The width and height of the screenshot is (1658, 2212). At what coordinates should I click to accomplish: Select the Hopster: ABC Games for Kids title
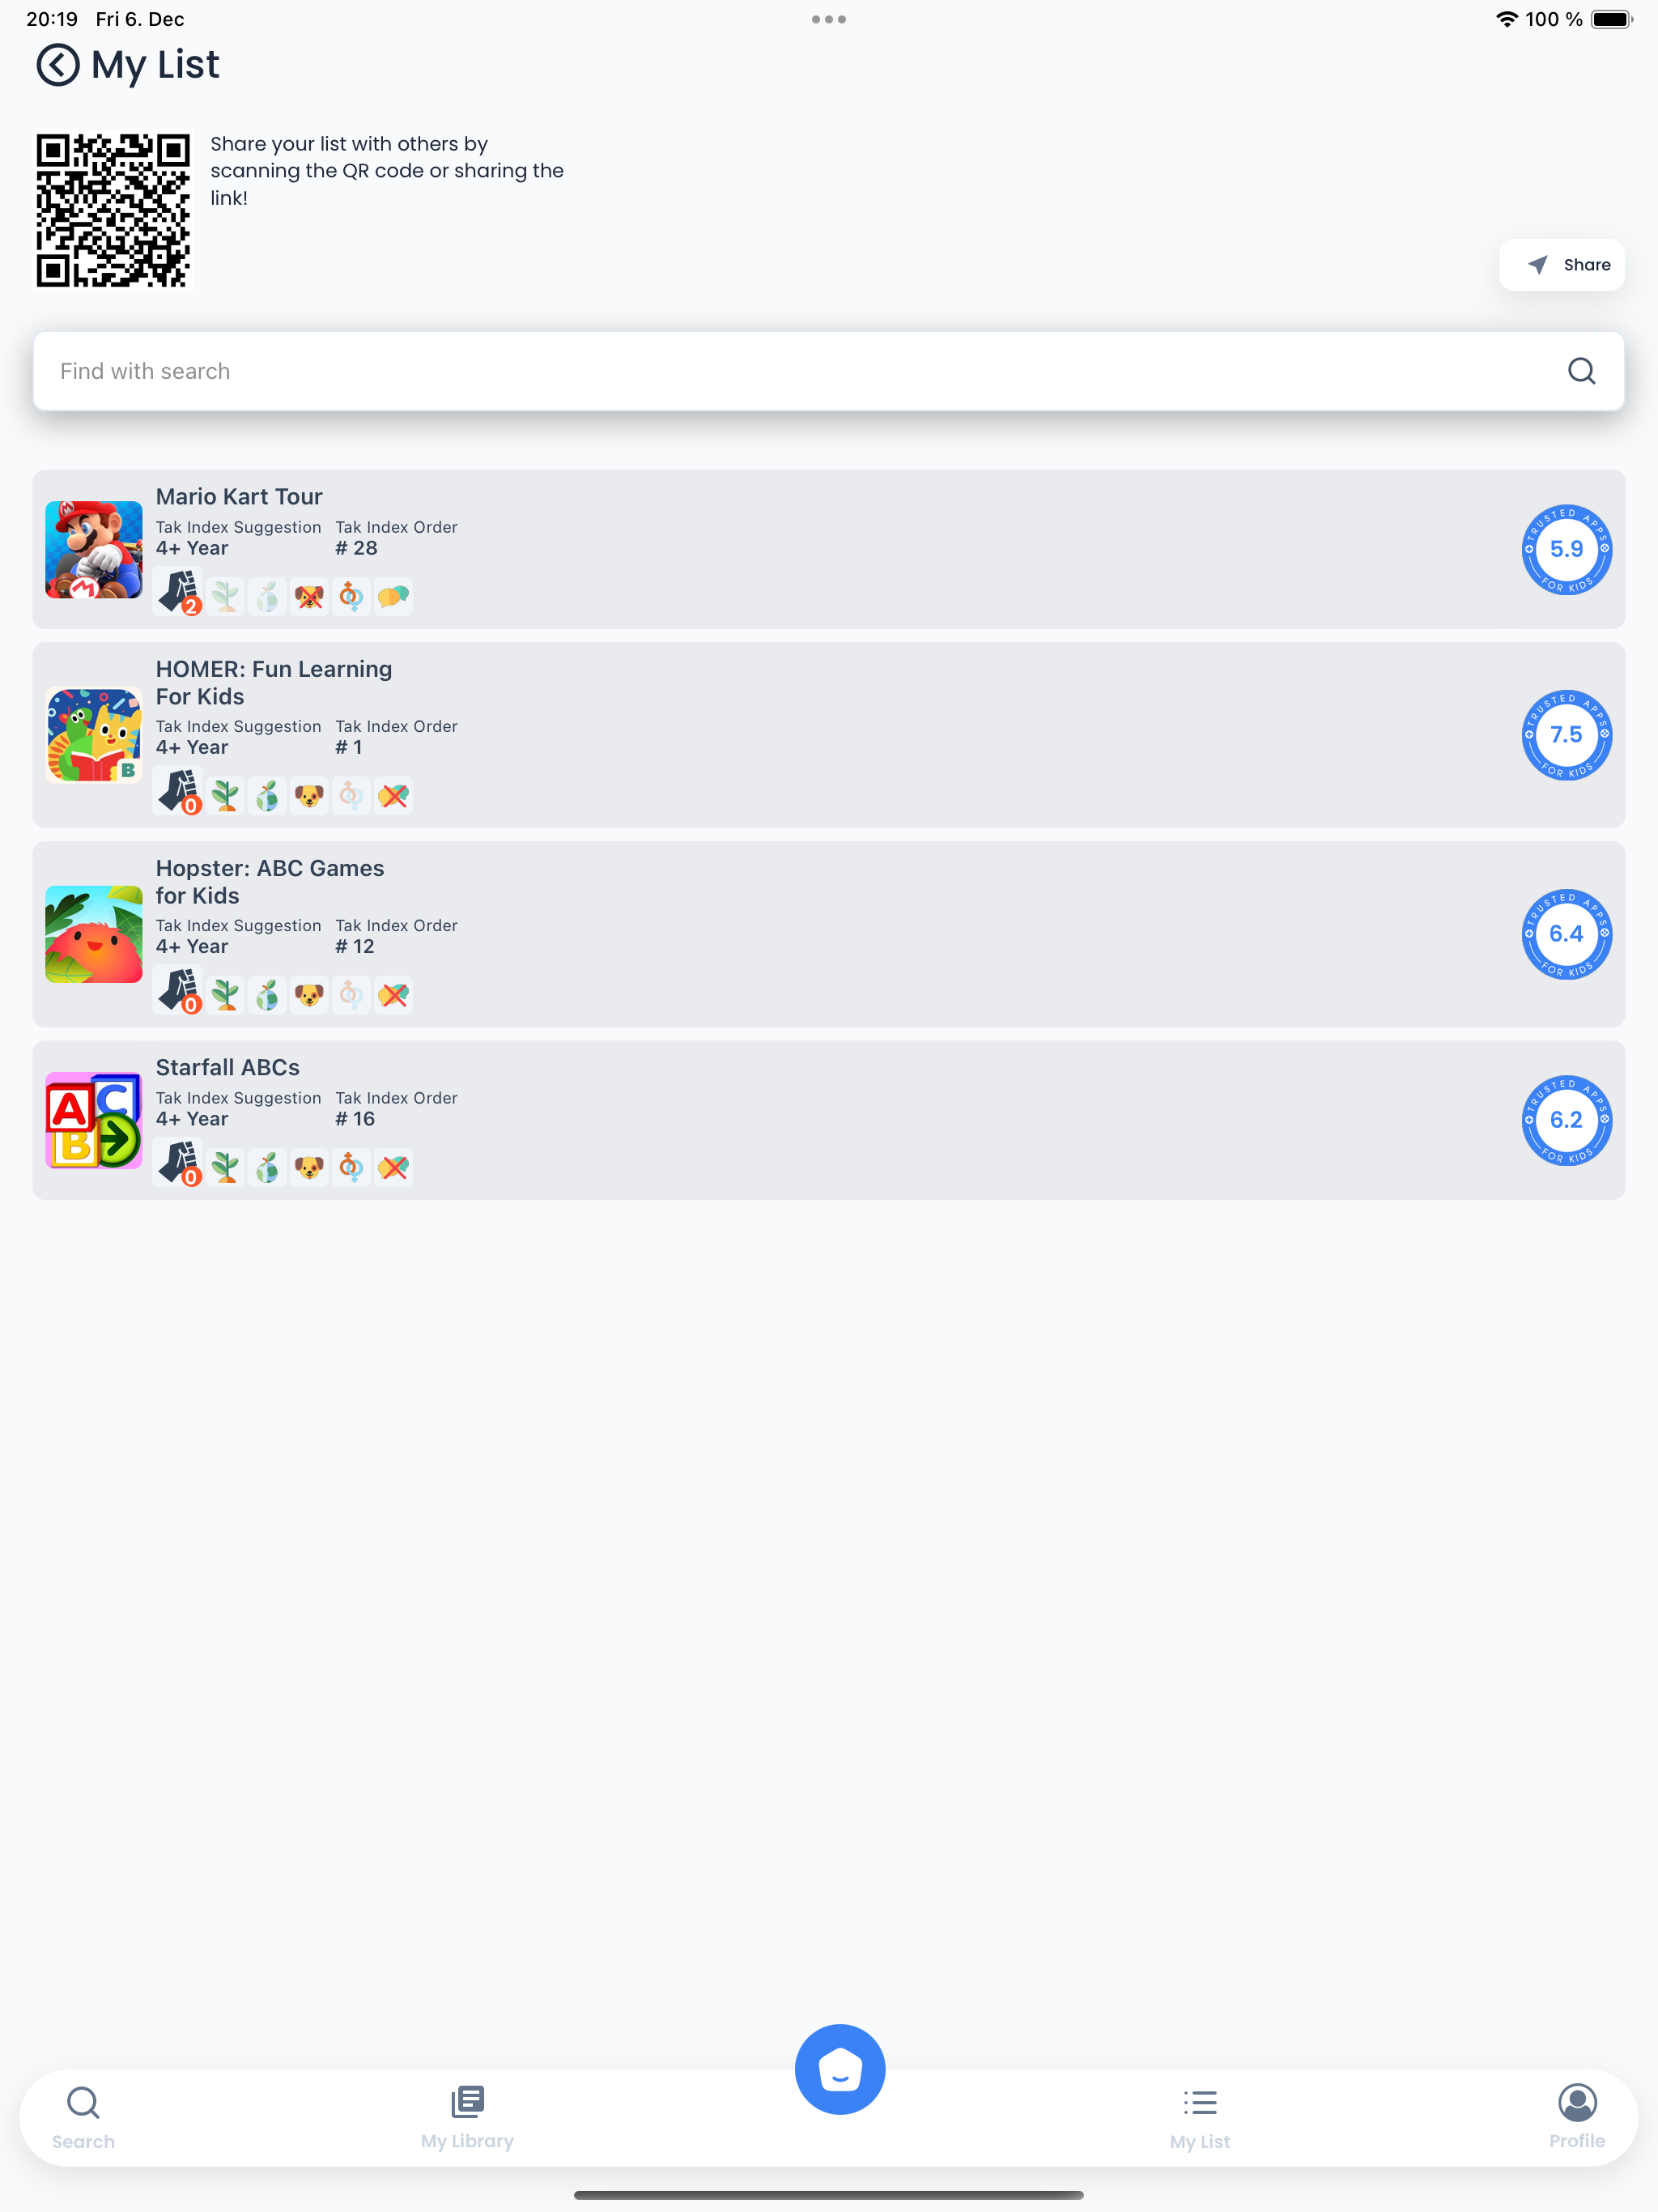tap(270, 882)
